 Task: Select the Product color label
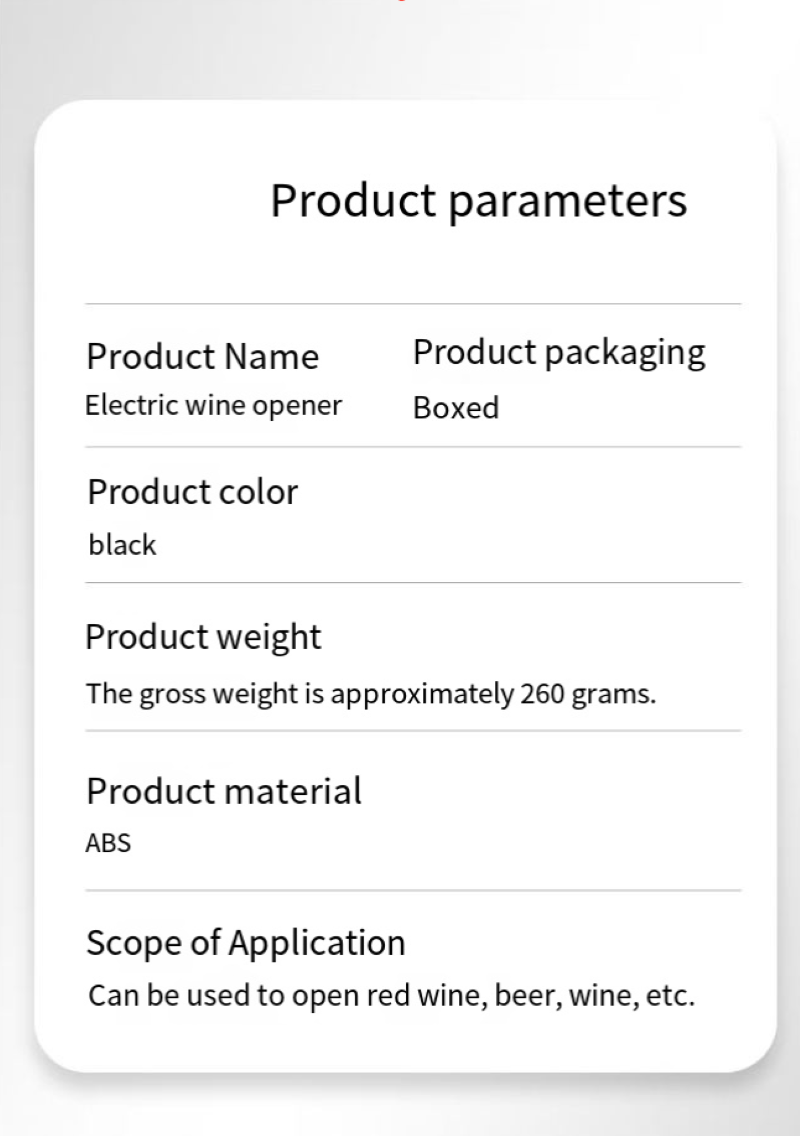point(192,492)
